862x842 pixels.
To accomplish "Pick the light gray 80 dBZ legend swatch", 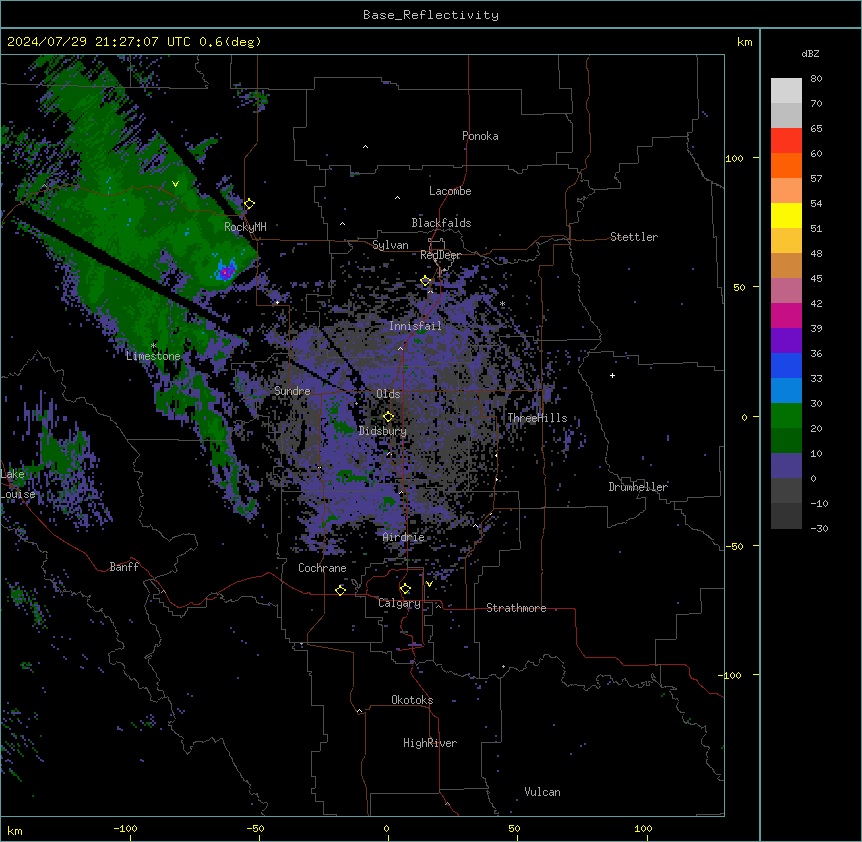I will pos(786,91).
